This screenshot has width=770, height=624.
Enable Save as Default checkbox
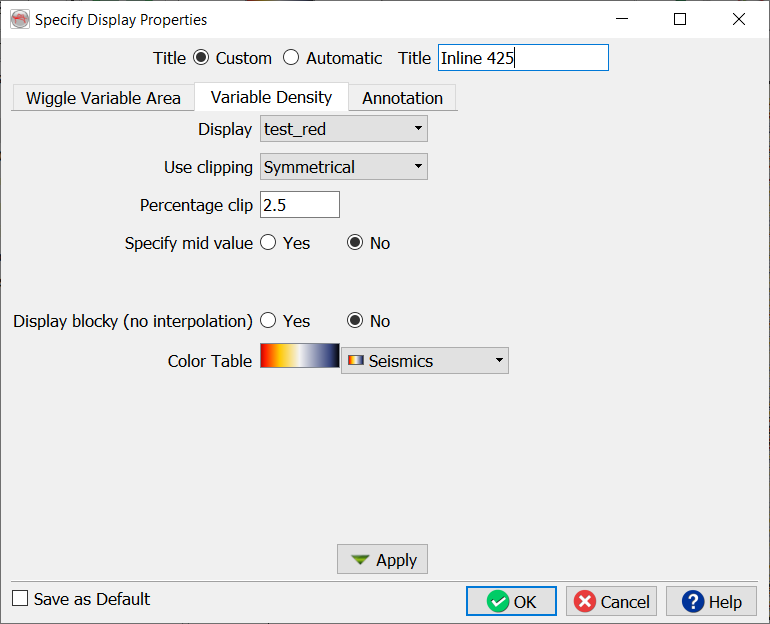pos(20,599)
